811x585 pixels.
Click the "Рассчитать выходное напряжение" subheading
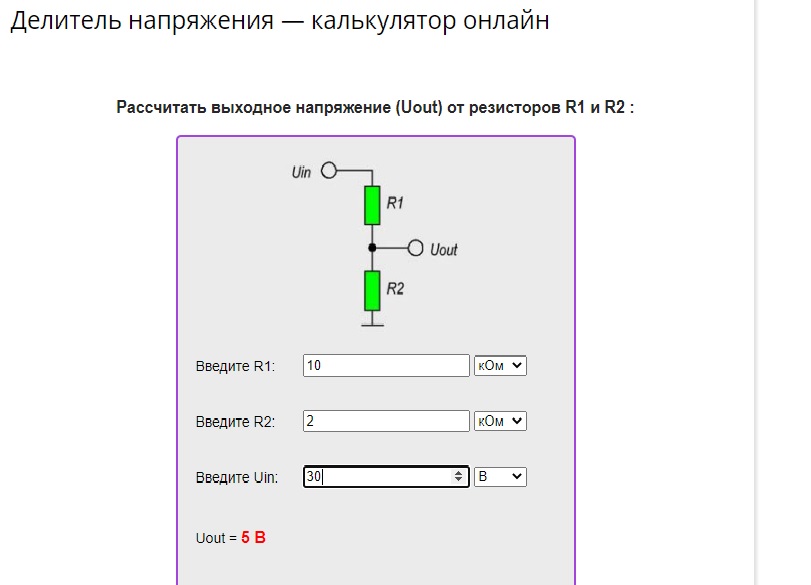375,107
